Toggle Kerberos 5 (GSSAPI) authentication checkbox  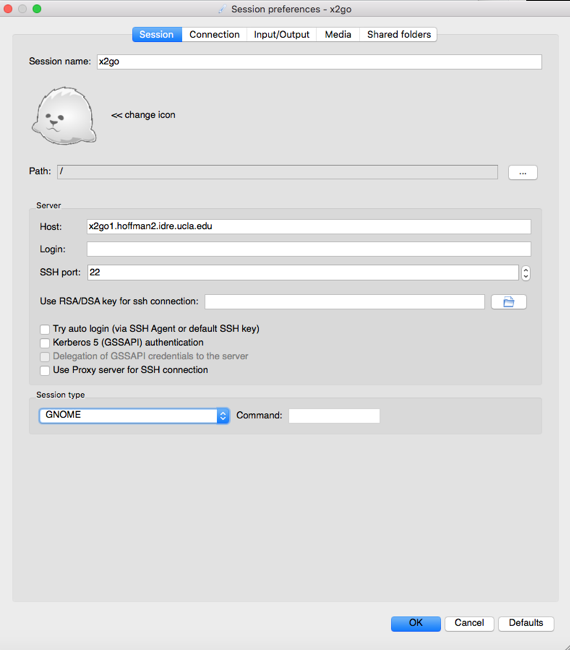click(x=45, y=343)
